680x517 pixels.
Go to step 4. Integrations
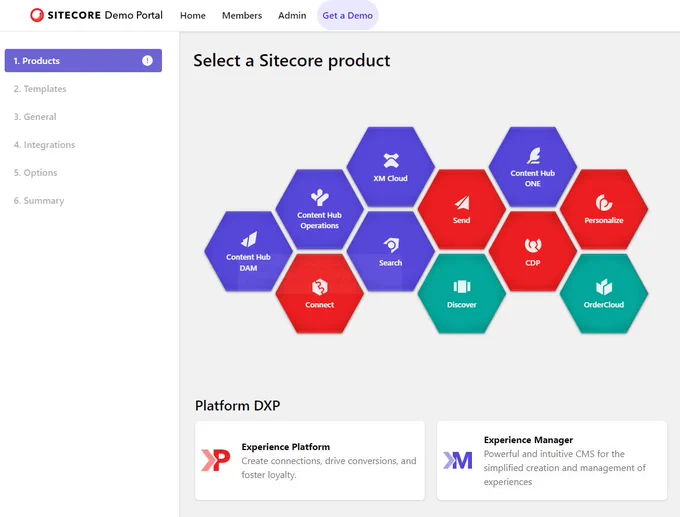(x=44, y=145)
